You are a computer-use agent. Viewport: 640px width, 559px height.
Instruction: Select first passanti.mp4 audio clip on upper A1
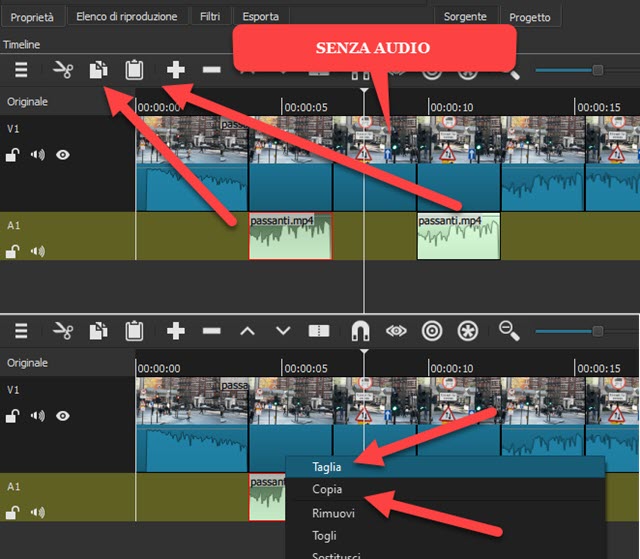point(290,236)
